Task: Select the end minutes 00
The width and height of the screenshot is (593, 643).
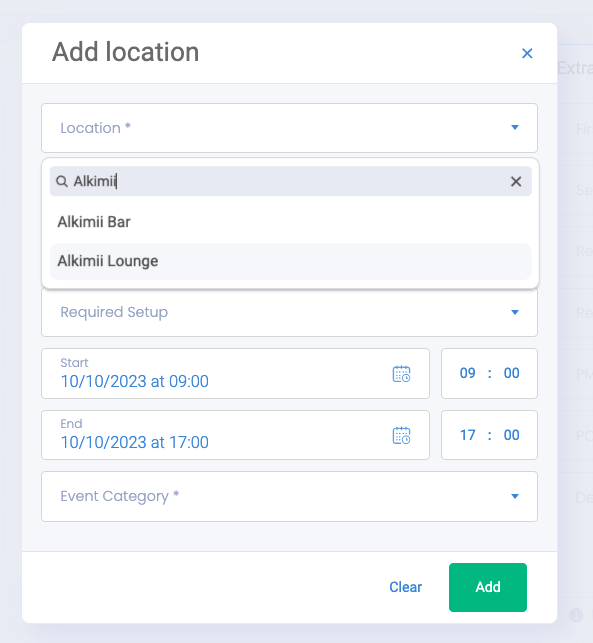Action: (x=511, y=435)
